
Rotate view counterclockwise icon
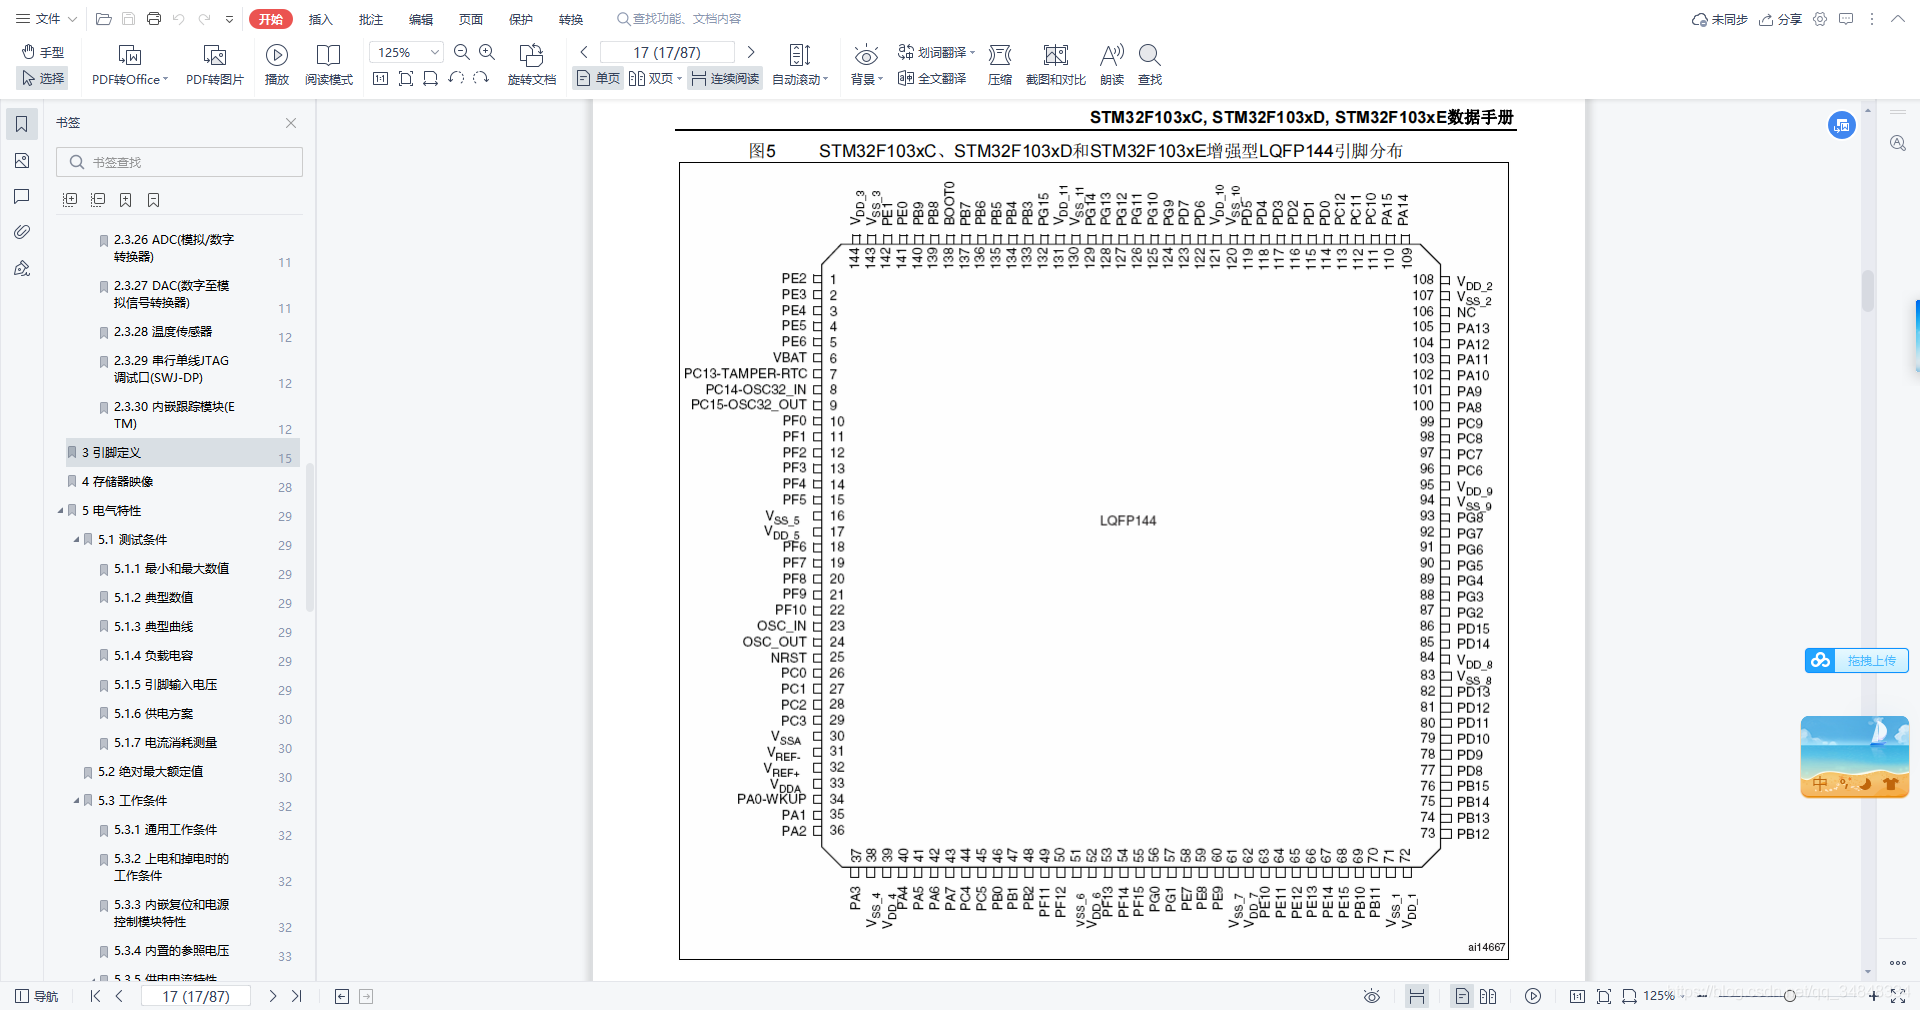(456, 78)
